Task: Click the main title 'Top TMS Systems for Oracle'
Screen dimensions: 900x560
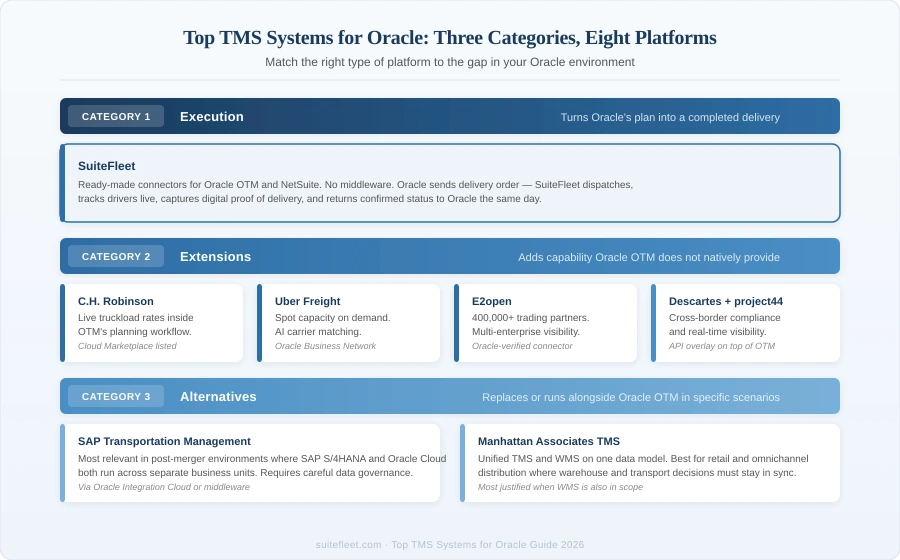Action: [450, 37]
